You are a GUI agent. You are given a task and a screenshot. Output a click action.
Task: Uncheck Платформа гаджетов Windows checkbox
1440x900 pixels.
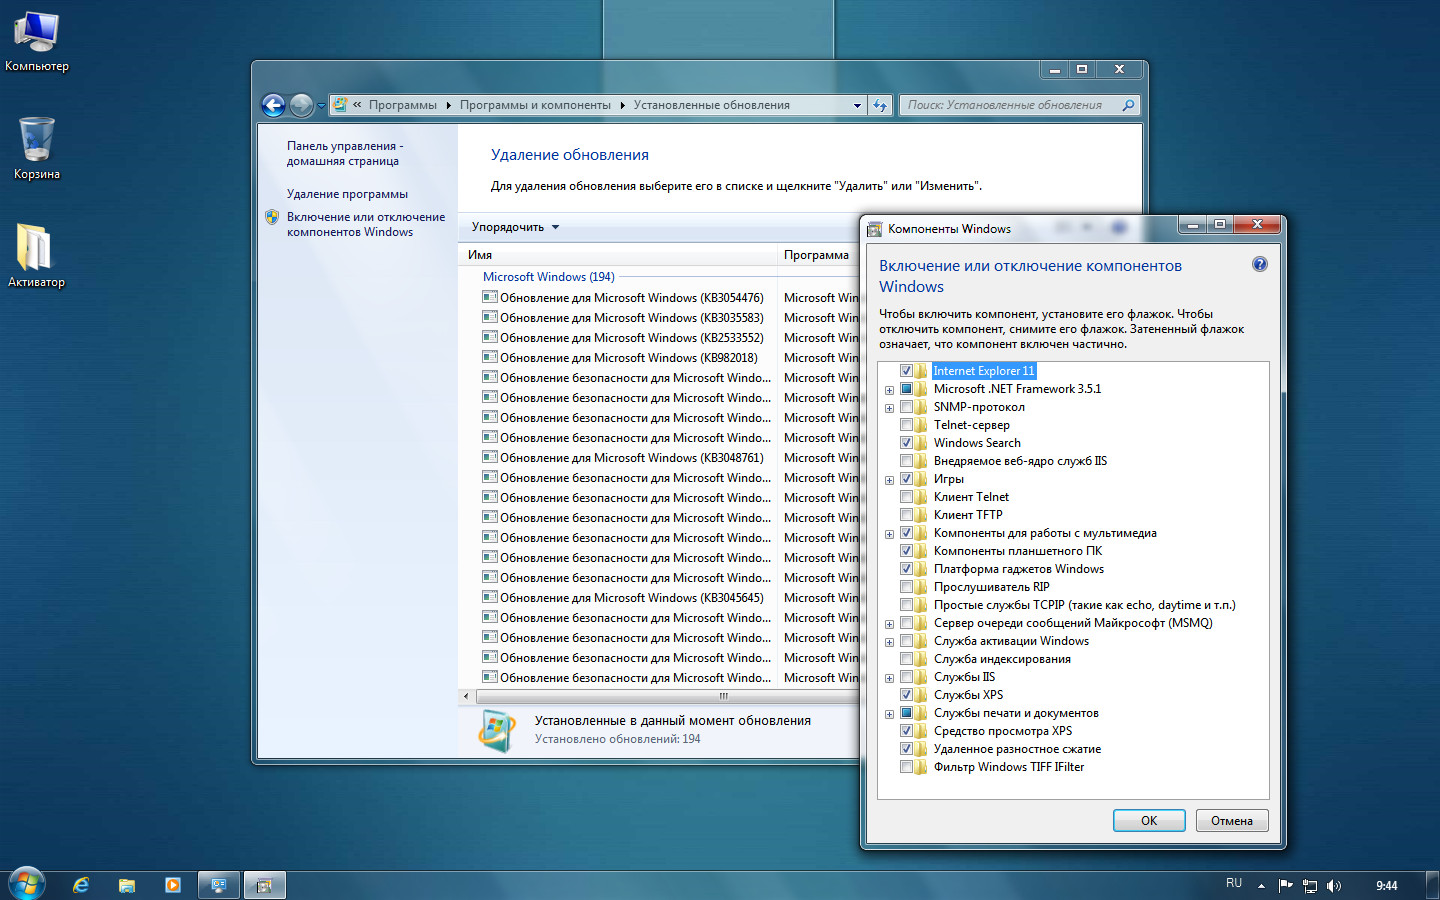tap(906, 569)
